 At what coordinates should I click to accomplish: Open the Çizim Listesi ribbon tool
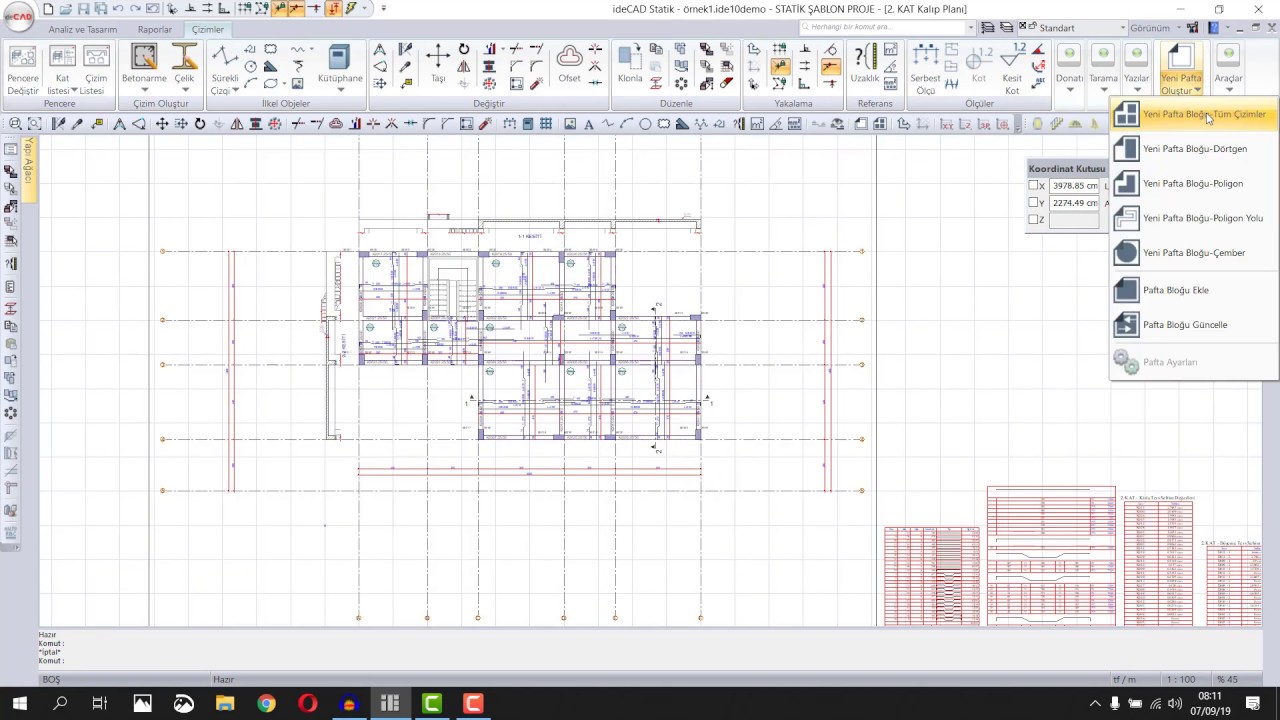[x=96, y=70]
